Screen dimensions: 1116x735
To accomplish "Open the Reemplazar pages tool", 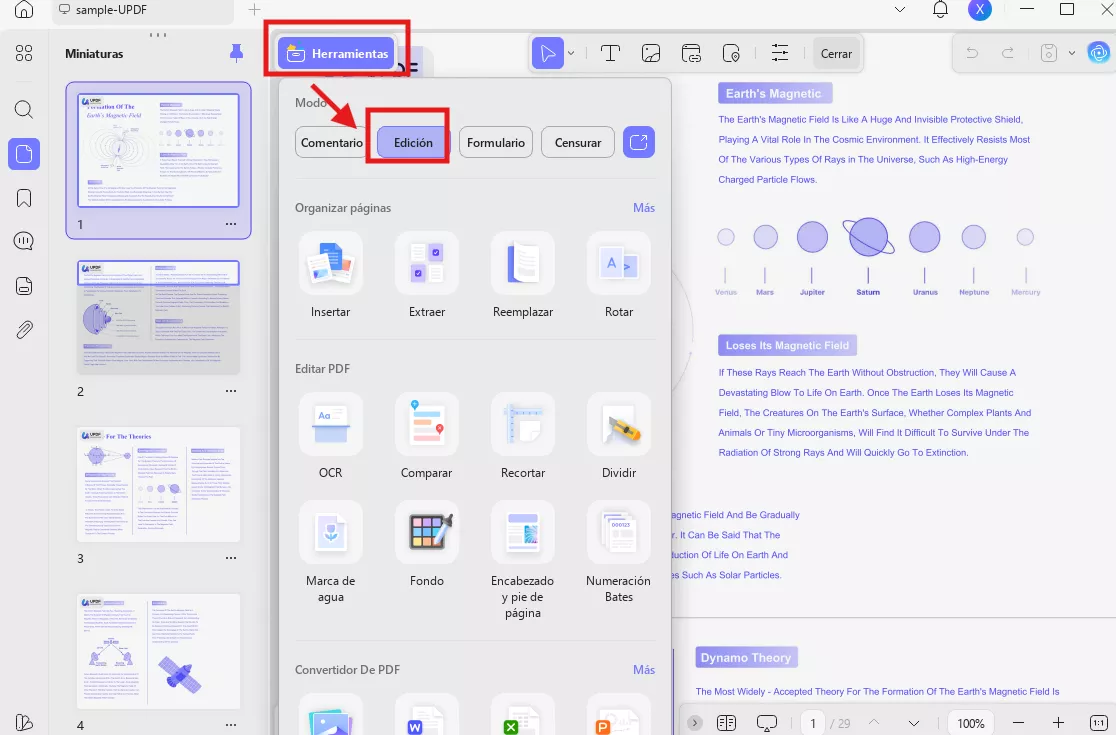I will [522, 263].
